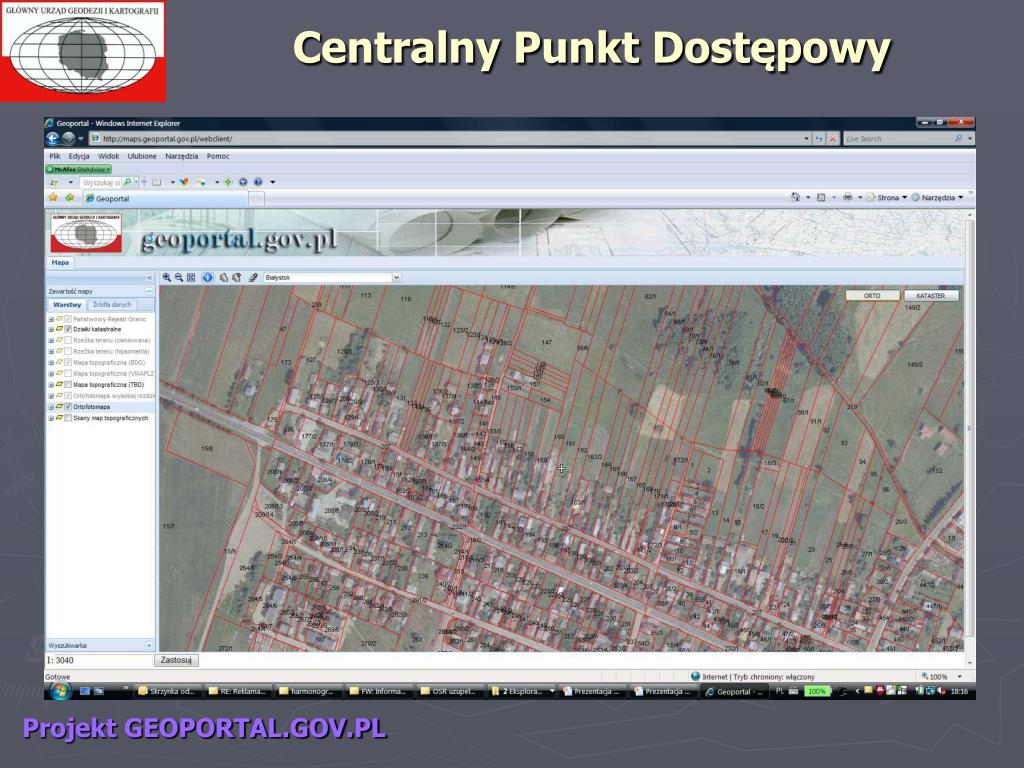Select the Mapa page tab

tap(60, 263)
